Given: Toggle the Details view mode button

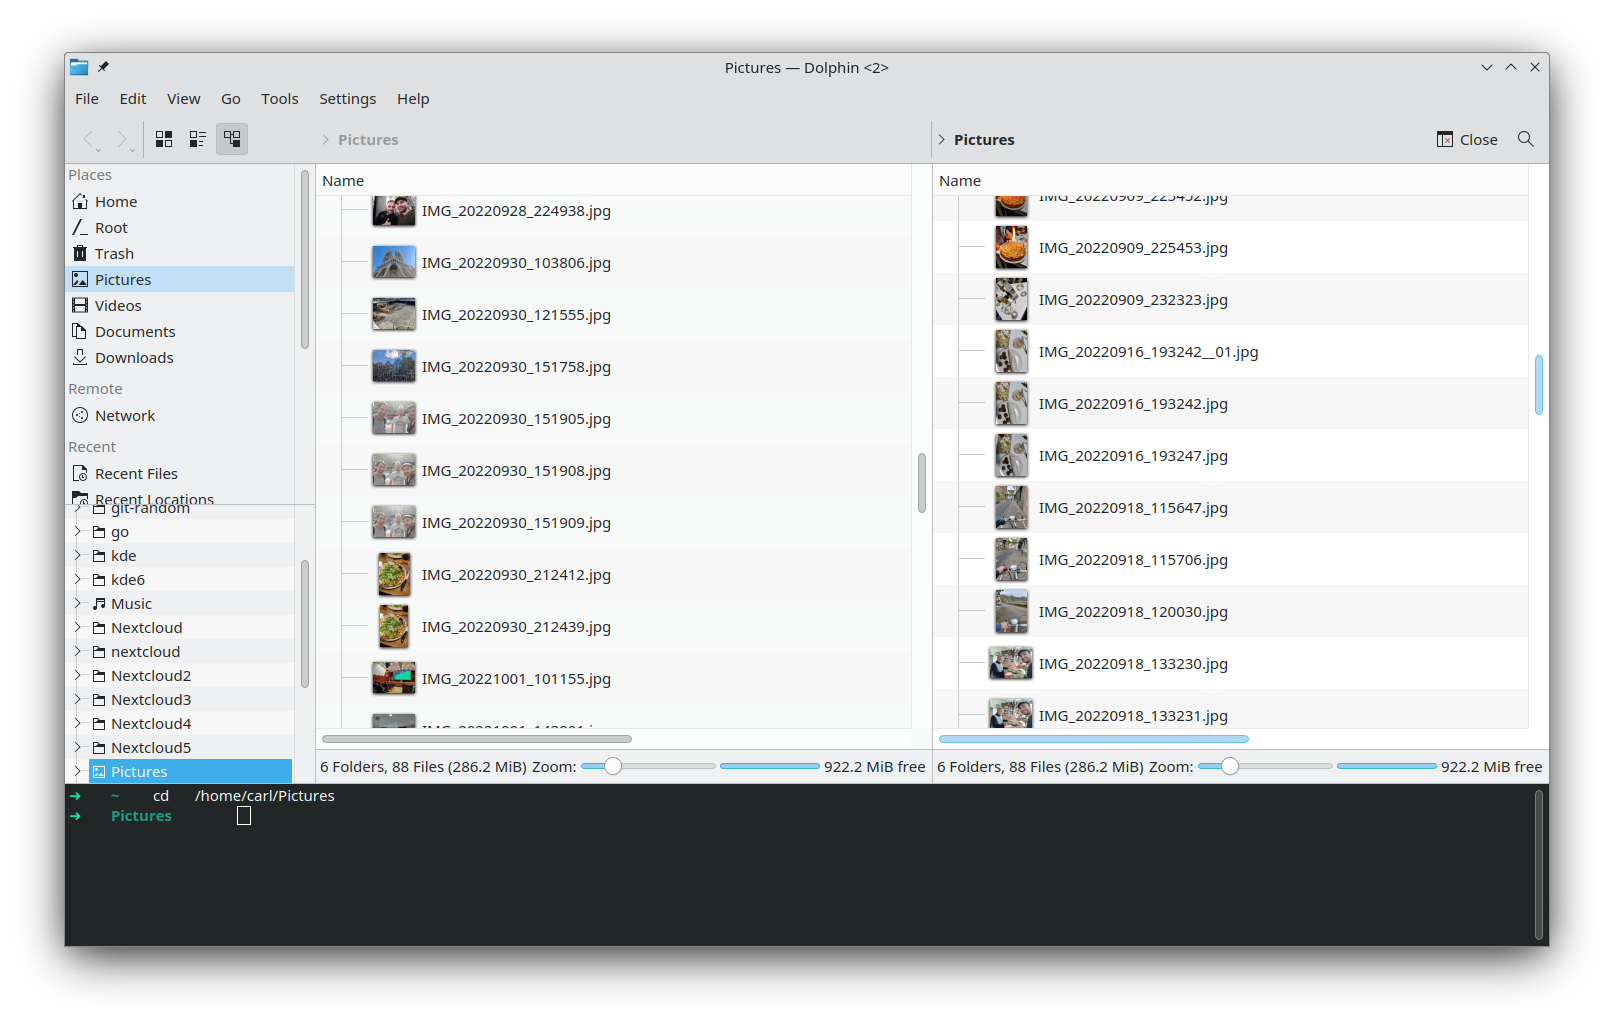Looking at the screenshot, I should tap(232, 139).
